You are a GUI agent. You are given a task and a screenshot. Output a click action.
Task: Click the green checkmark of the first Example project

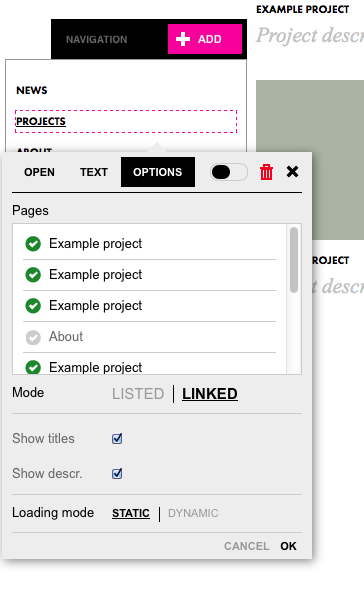point(33,244)
